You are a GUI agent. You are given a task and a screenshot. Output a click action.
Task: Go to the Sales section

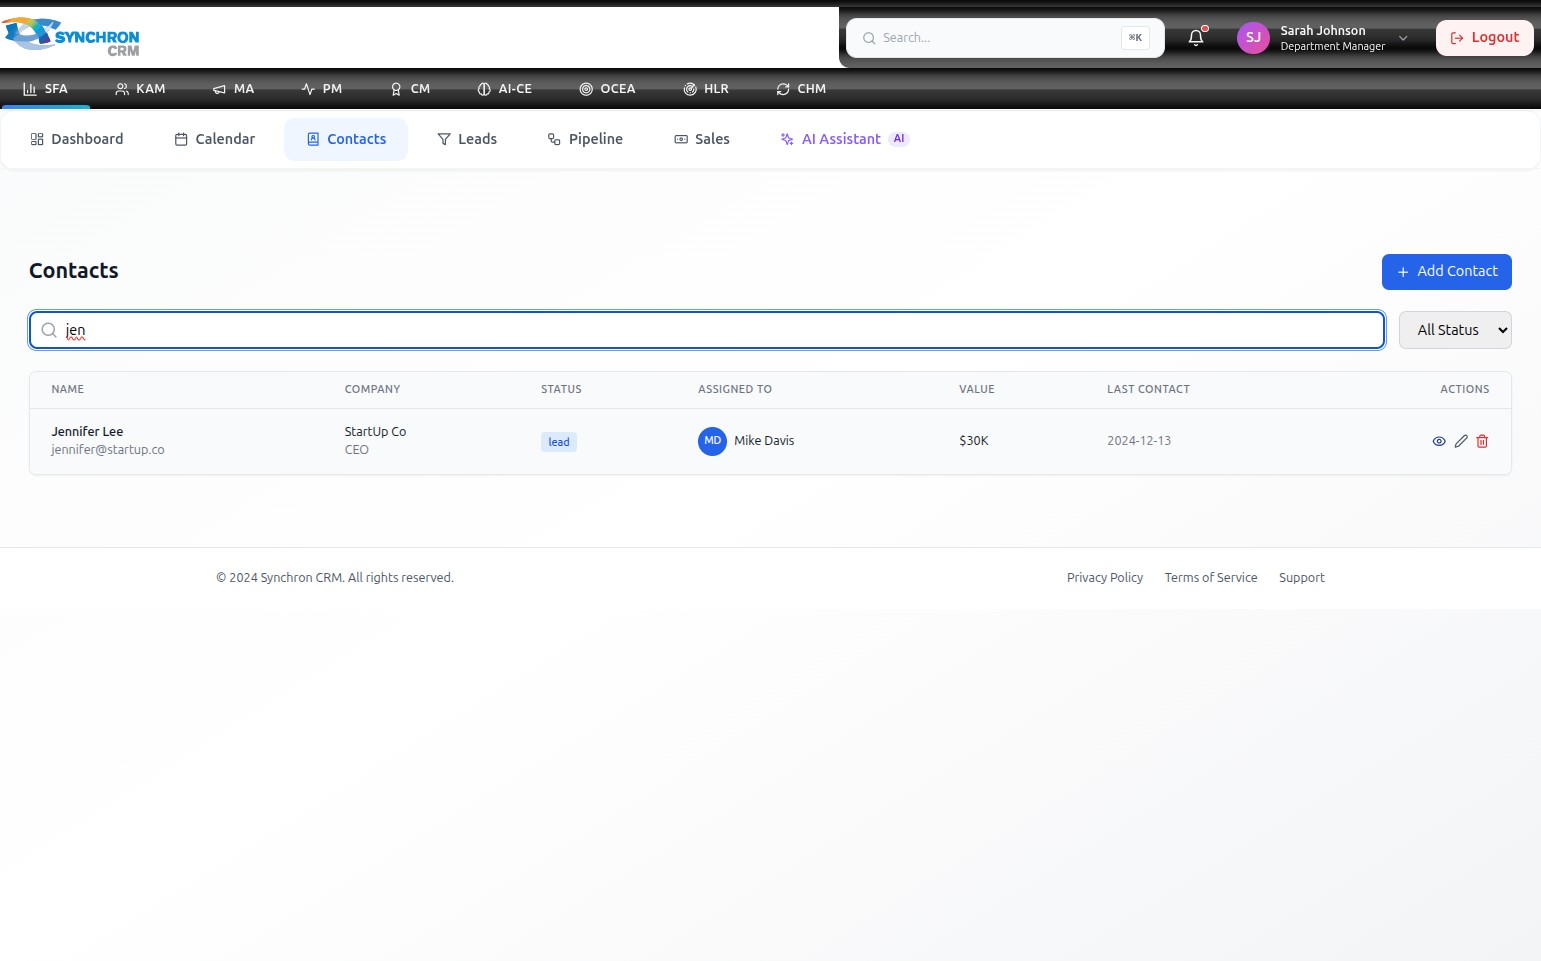[x=702, y=139]
